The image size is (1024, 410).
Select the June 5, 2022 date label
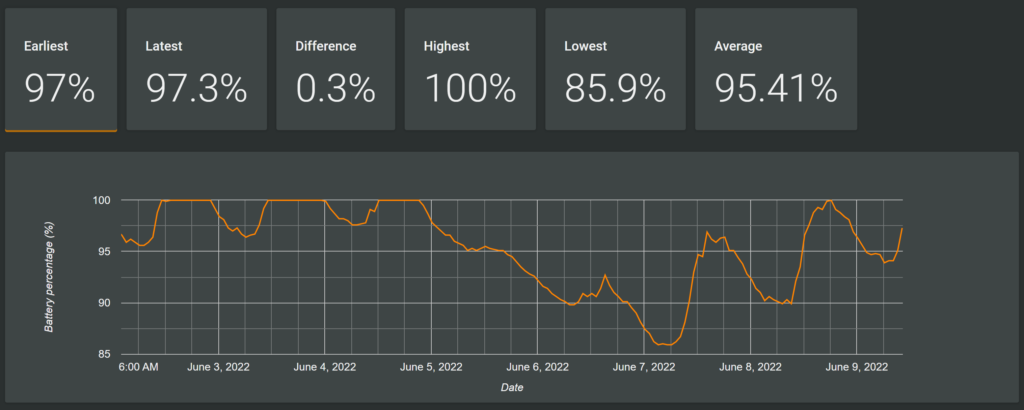tap(432, 368)
